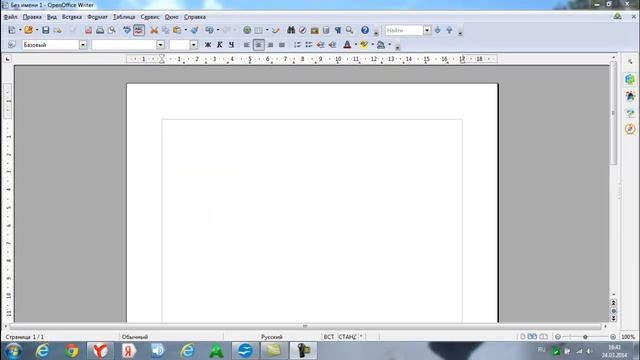Click the Increase Indent icon

[333, 45]
